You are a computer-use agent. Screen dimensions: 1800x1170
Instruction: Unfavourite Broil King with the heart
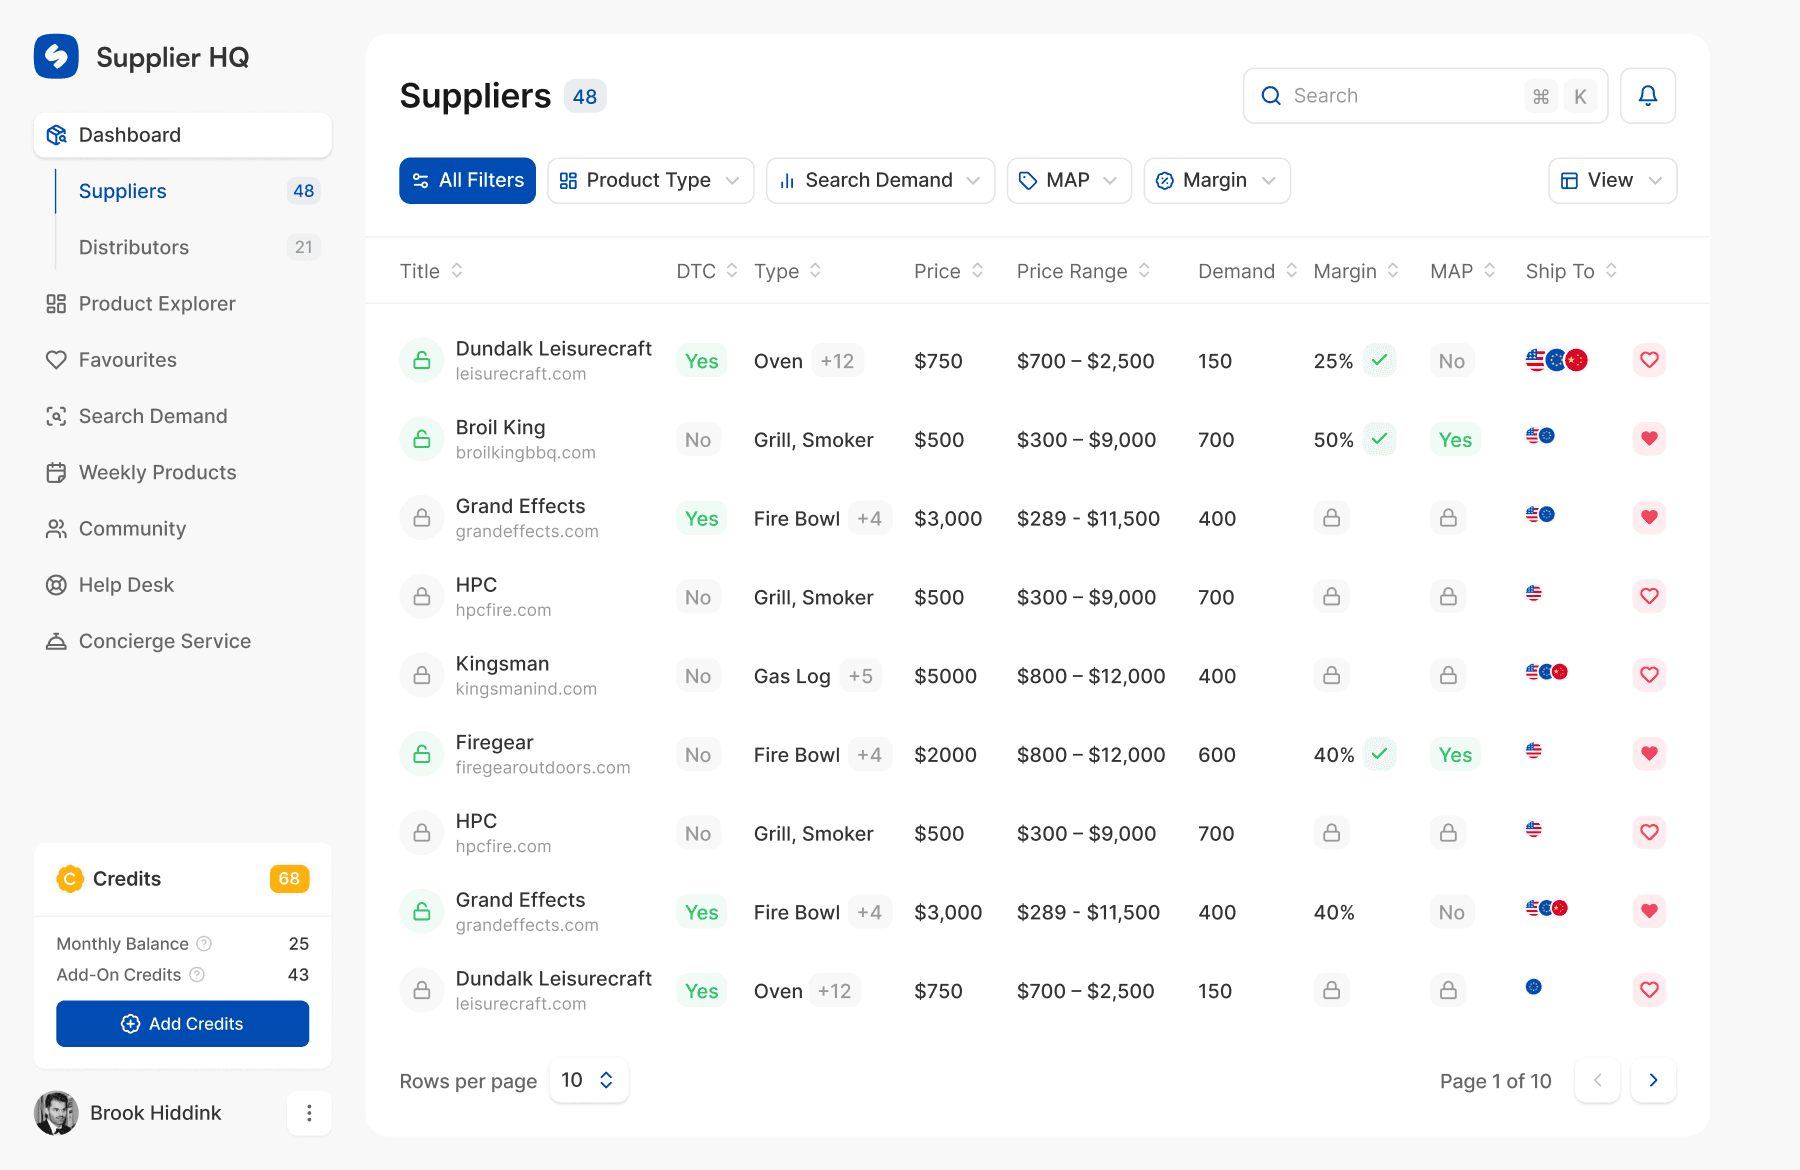(1649, 438)
